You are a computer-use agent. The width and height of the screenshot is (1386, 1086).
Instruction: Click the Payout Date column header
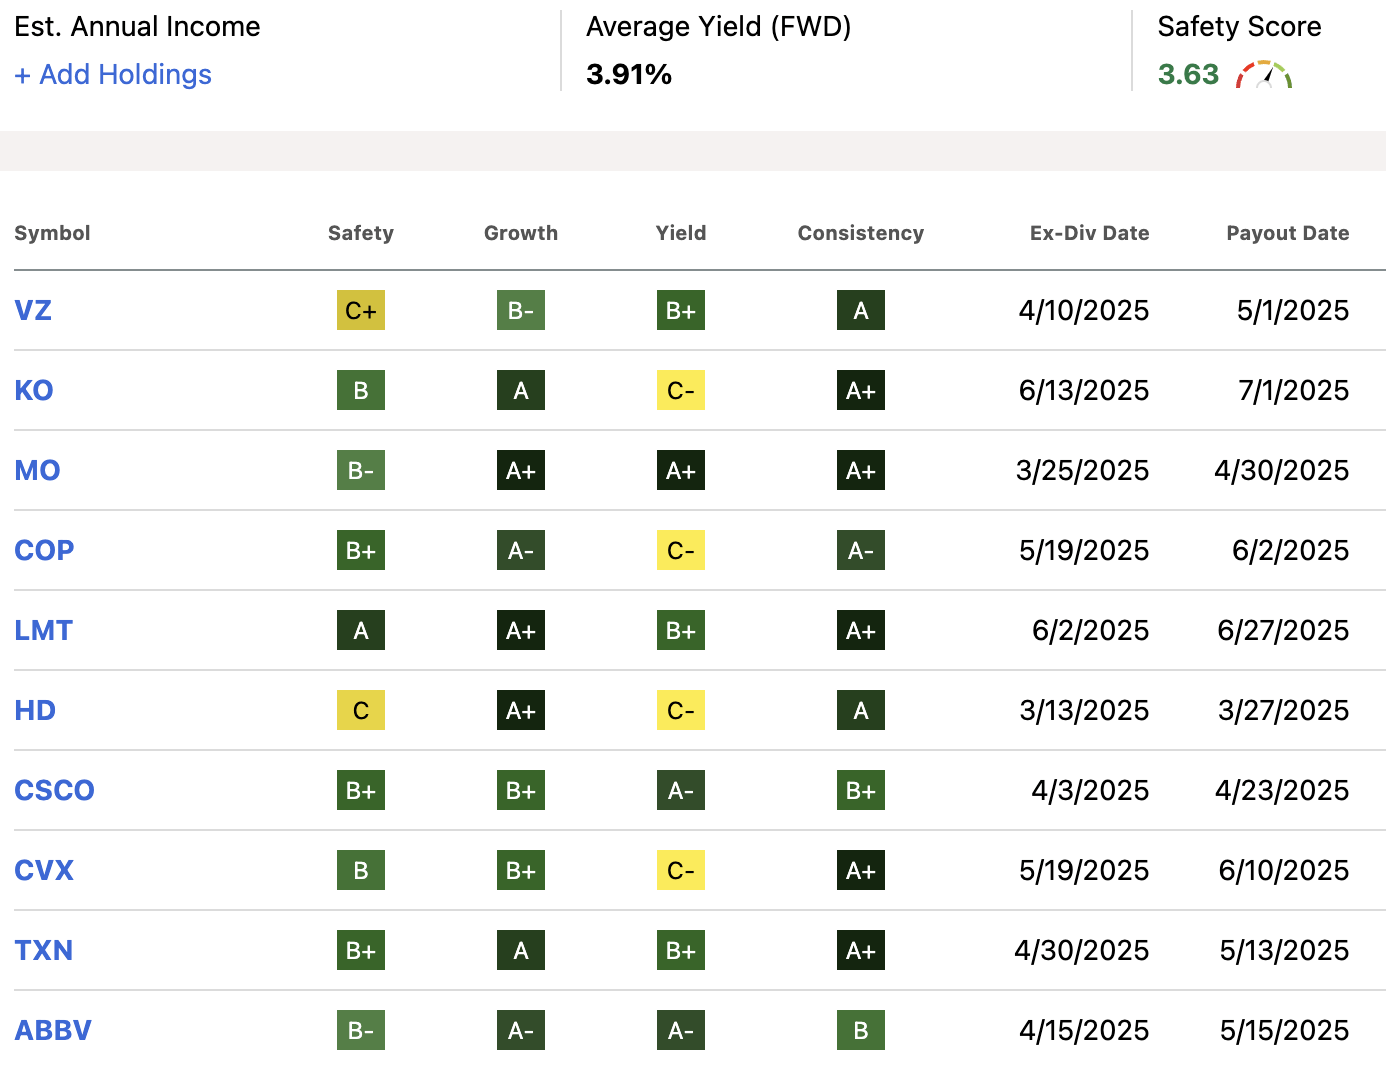point(1287,233)
